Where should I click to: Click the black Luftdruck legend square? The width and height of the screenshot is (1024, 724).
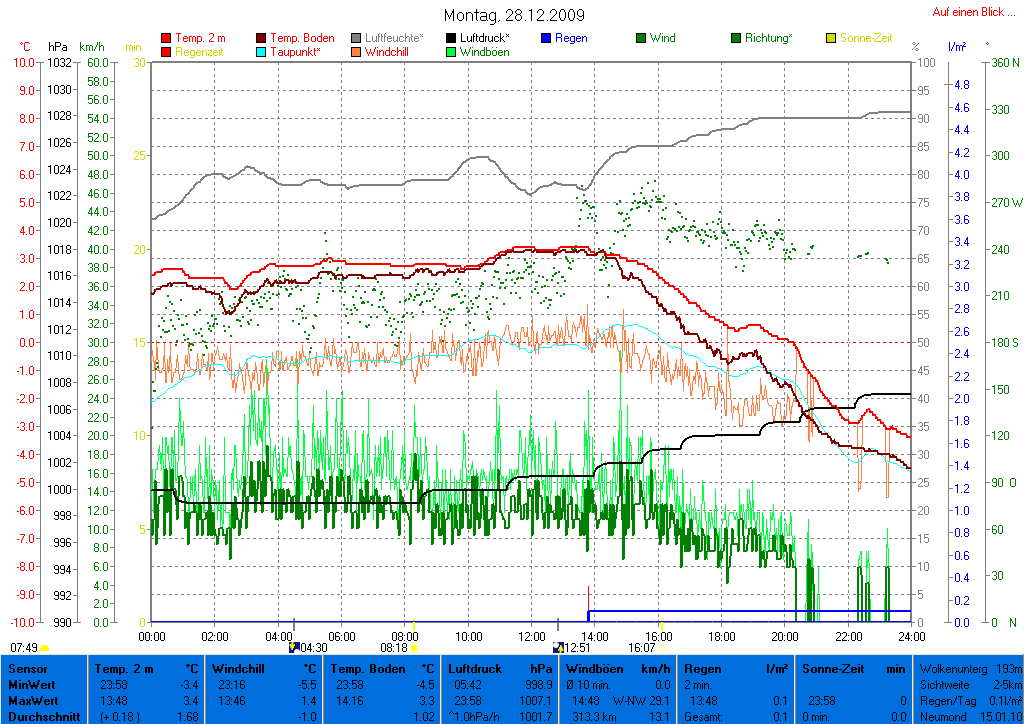[x=451, y=38]
